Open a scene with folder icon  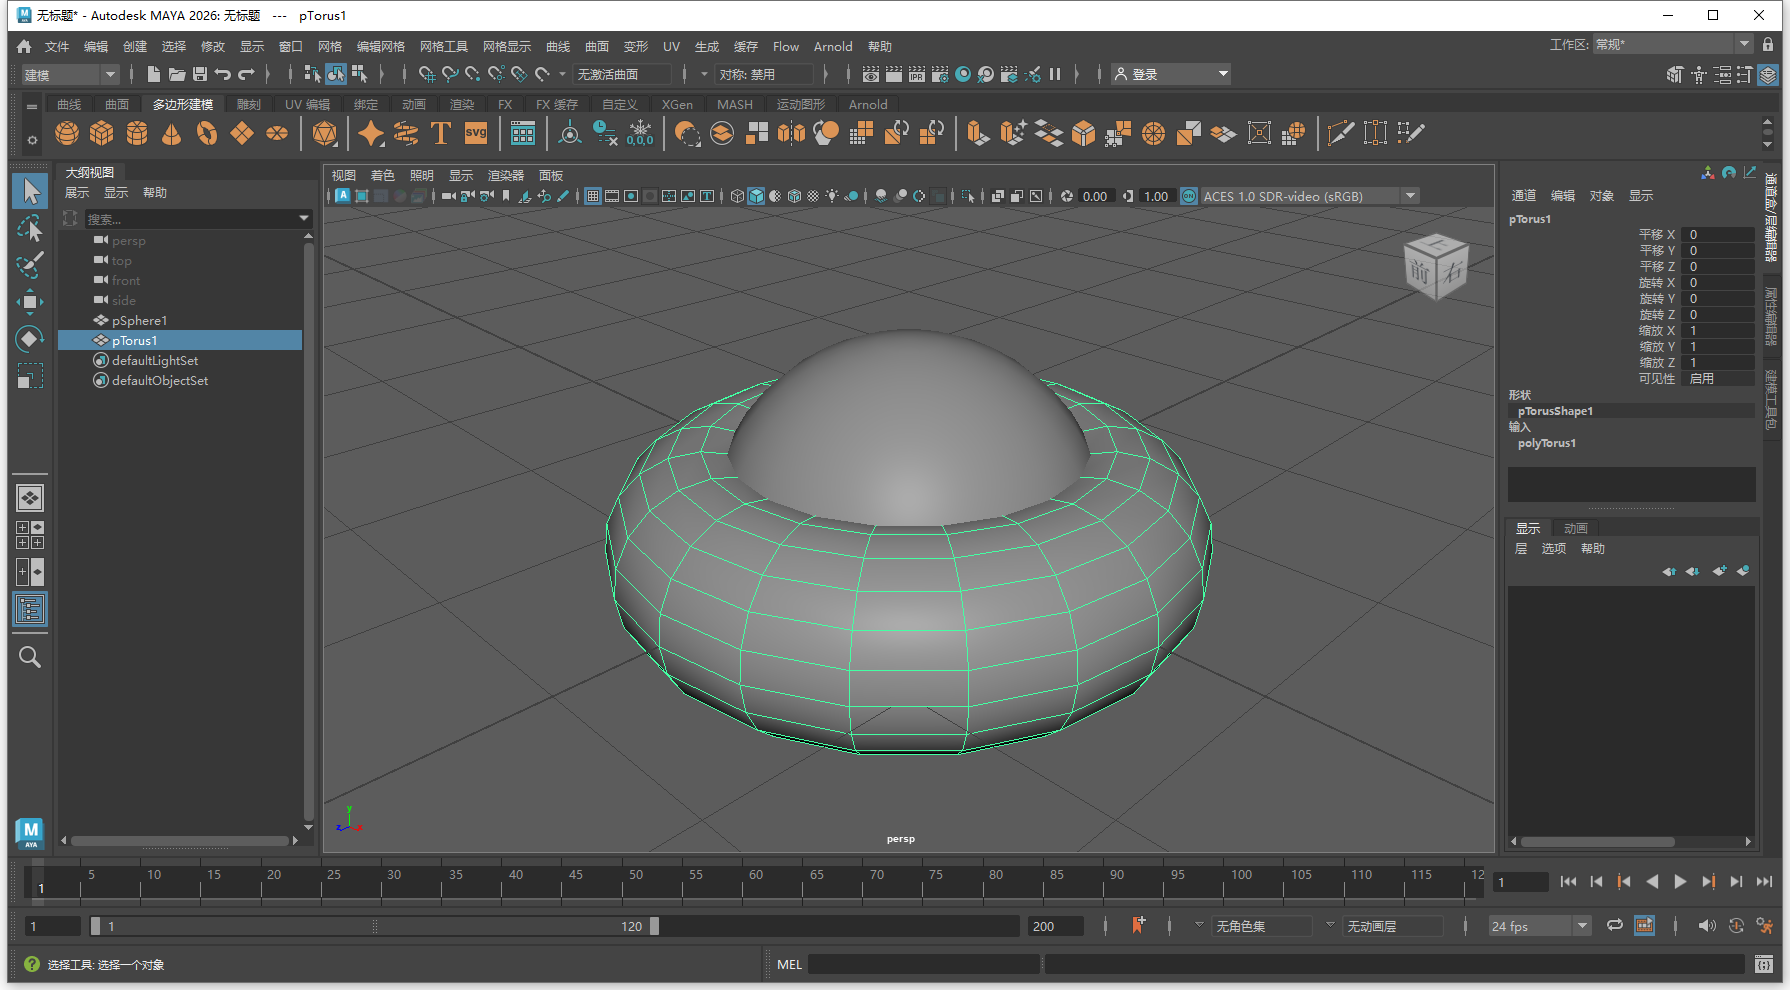pyautogui.click(x=176, y=74)
